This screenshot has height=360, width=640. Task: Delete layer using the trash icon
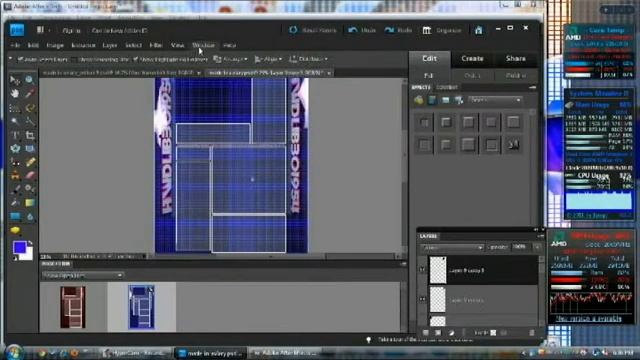(531, 333)
